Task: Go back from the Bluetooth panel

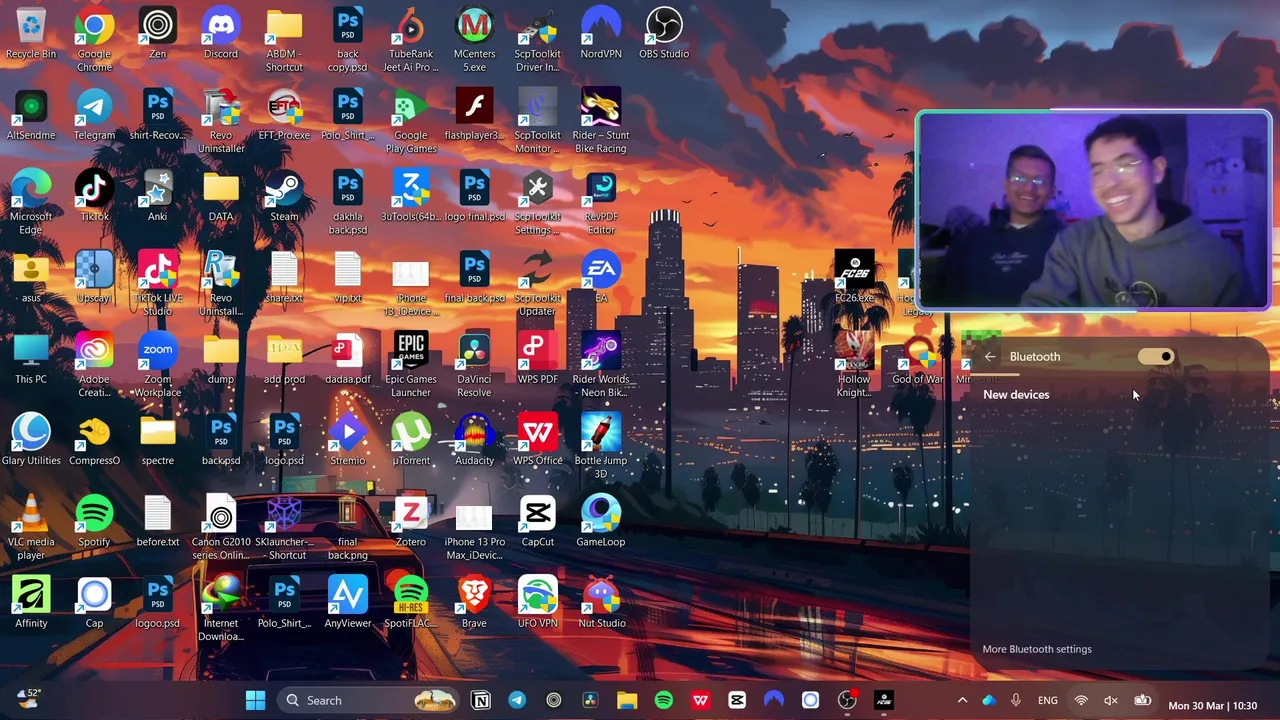Action: click(990, 357)
